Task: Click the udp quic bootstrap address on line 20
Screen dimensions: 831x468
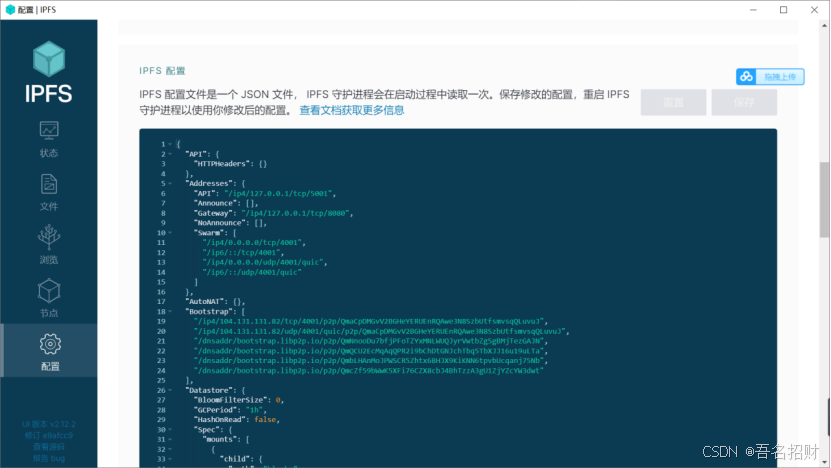Action: pyautogui.click(x=381, y=331)
